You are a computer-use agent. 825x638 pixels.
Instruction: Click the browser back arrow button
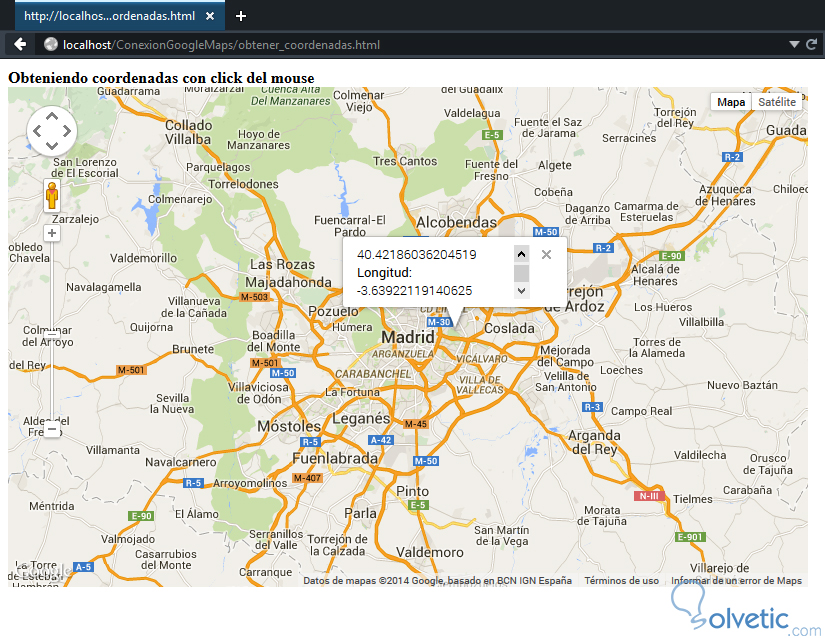[20, 45]
